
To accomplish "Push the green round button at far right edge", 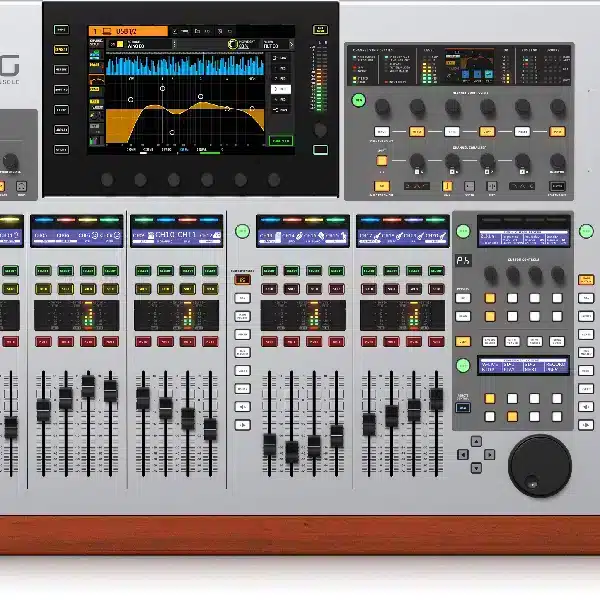I will [x=586, y=231].
